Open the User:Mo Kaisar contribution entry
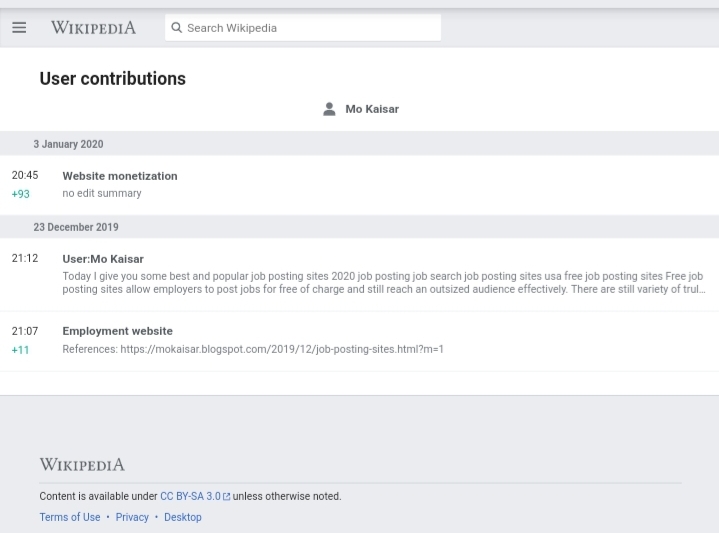The width and height of the screenshot is (719, 533). tap(103, 259)
